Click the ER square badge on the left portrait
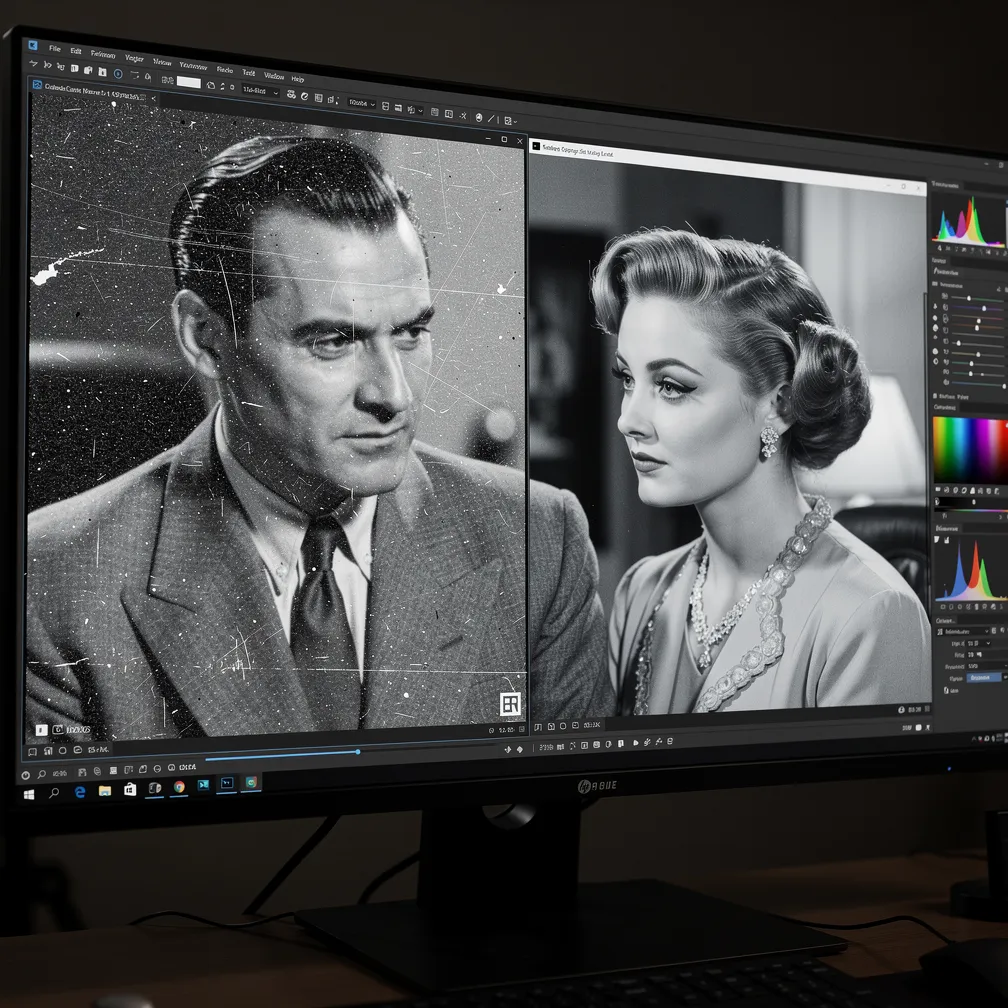Viewport: 1008px width, 1008px height. pos(510,704)
